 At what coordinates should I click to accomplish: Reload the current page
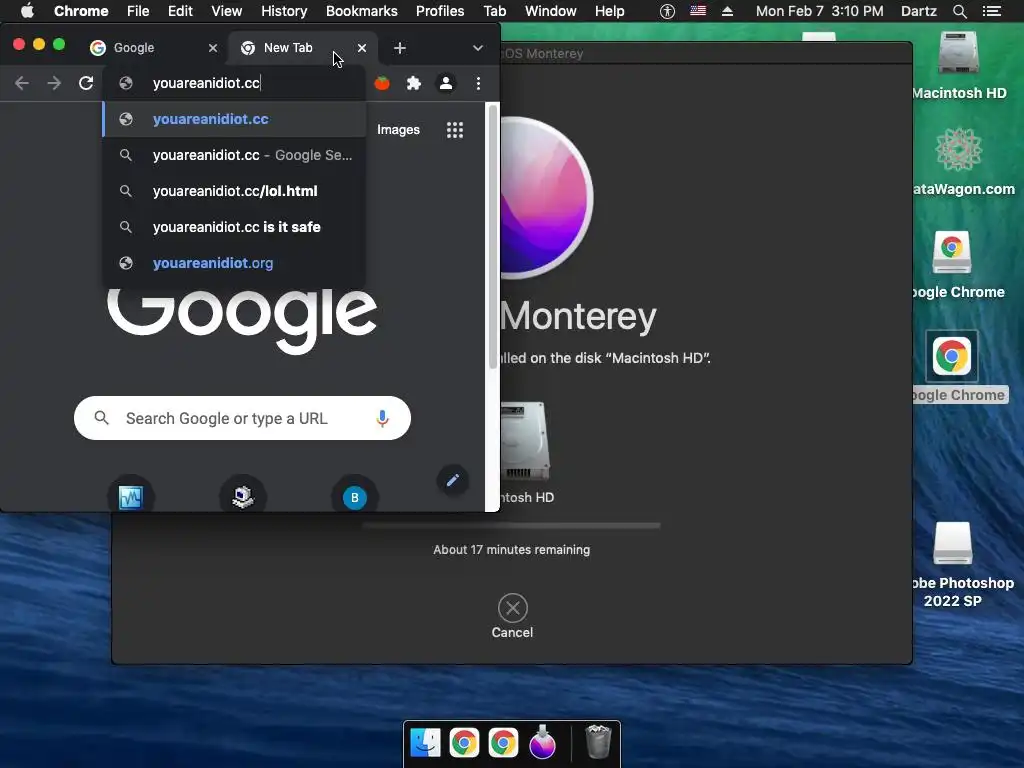point(86,83)
